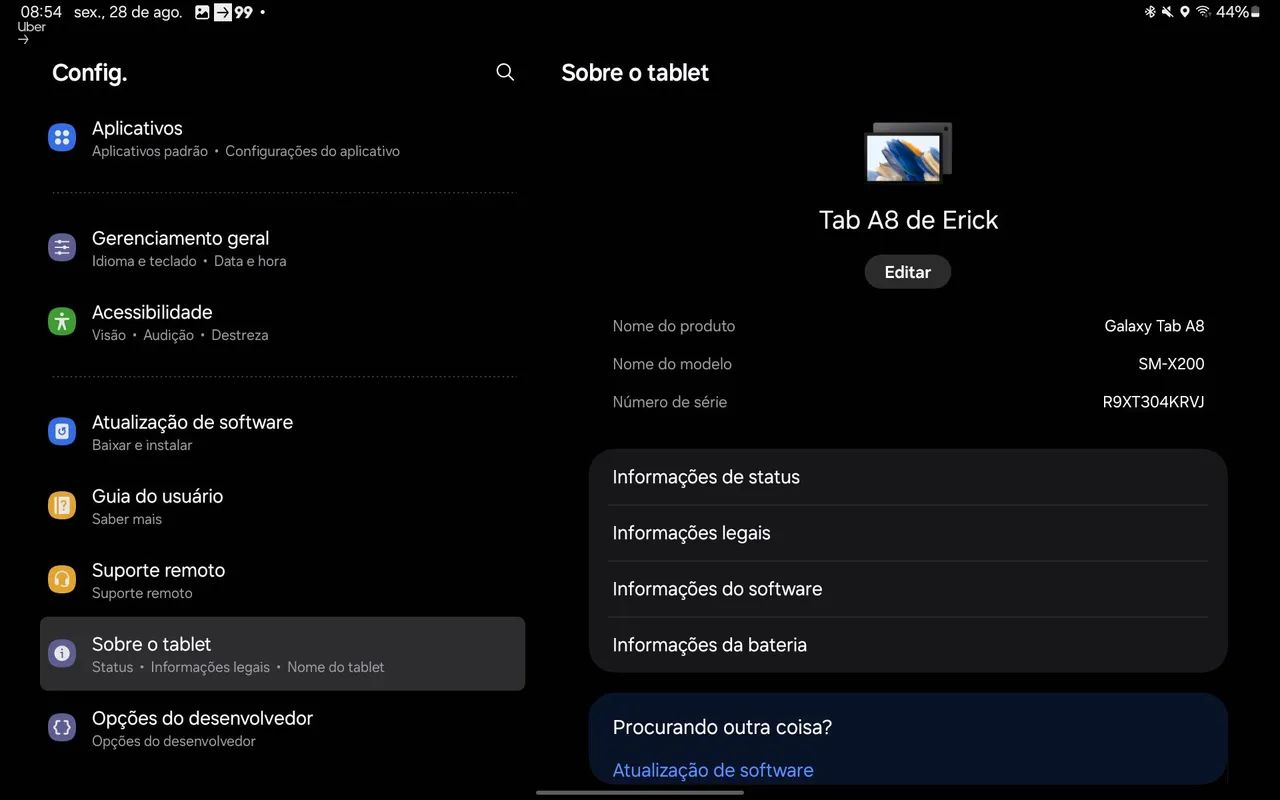Tap the Galaxy Tab A8 device image
1280x800 pixels.
pos(908,152)
